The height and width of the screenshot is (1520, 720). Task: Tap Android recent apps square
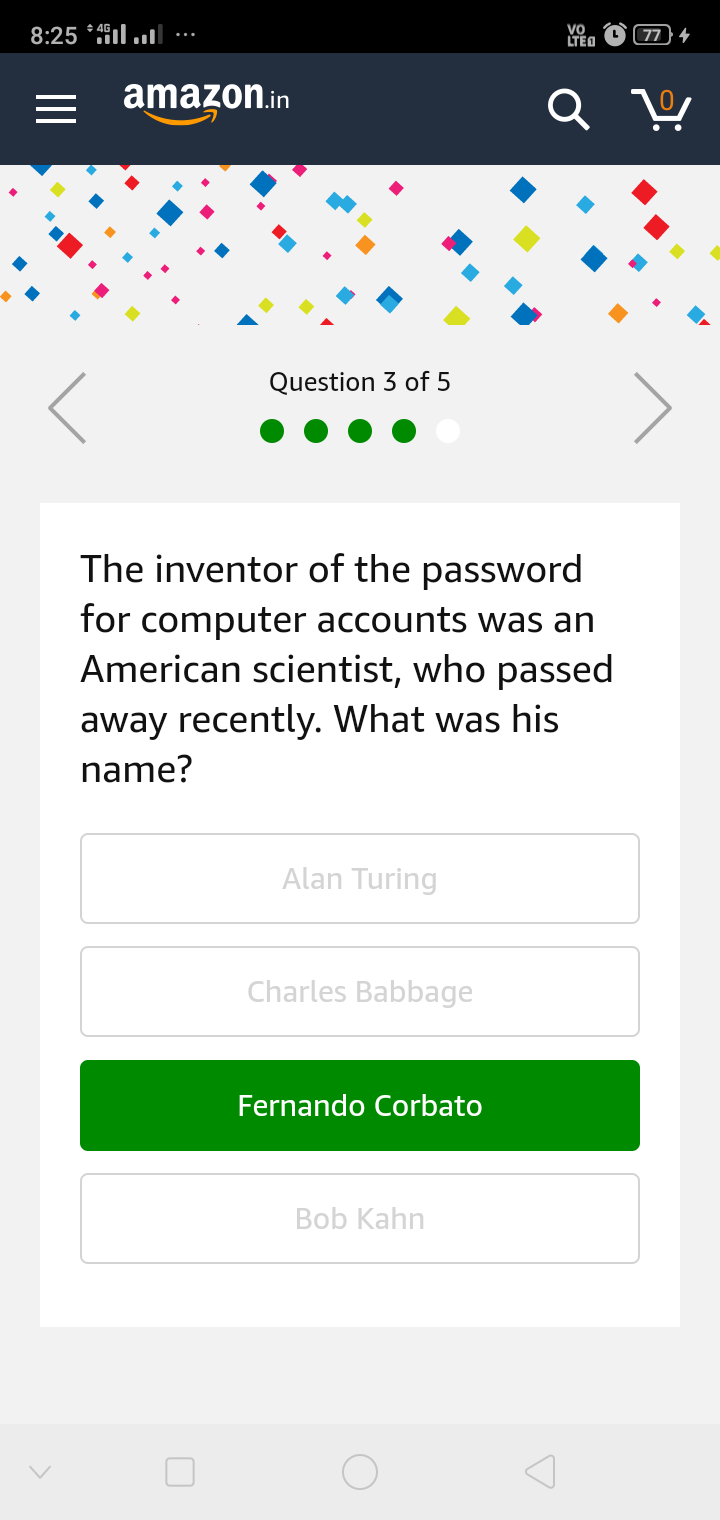[x=180, y=1471]
